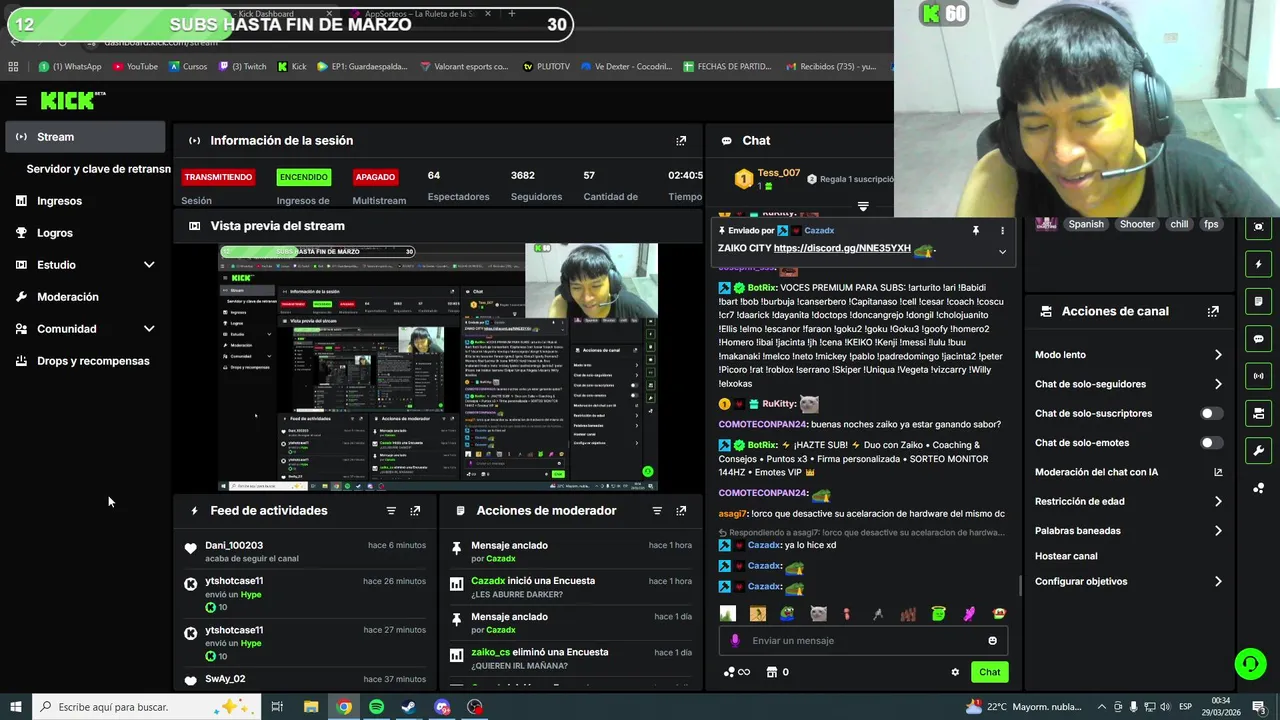Click the three-dots icon under the wrench
The width and height of the screenshot is (1280, 720).
point(1258,488)
